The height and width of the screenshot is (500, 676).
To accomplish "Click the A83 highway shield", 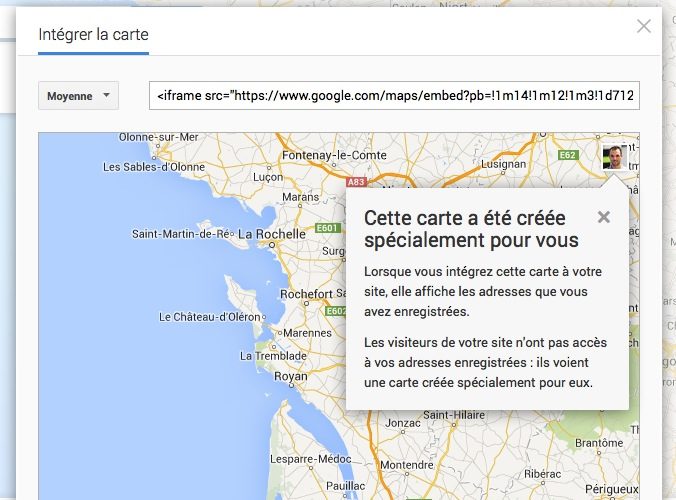I will click(356, 182).
